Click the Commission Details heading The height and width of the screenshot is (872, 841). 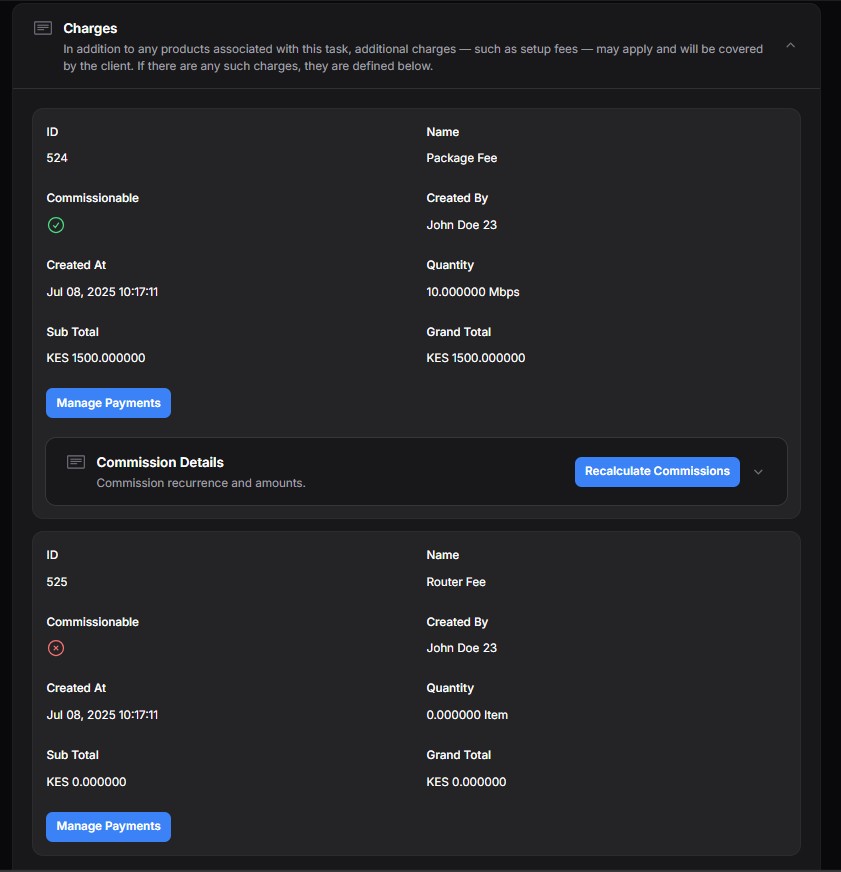click(160, 463)
